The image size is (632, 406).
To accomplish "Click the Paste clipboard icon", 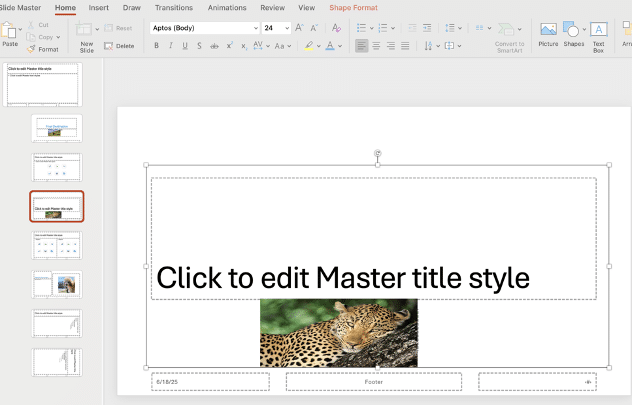I will (x=10, y=29).
